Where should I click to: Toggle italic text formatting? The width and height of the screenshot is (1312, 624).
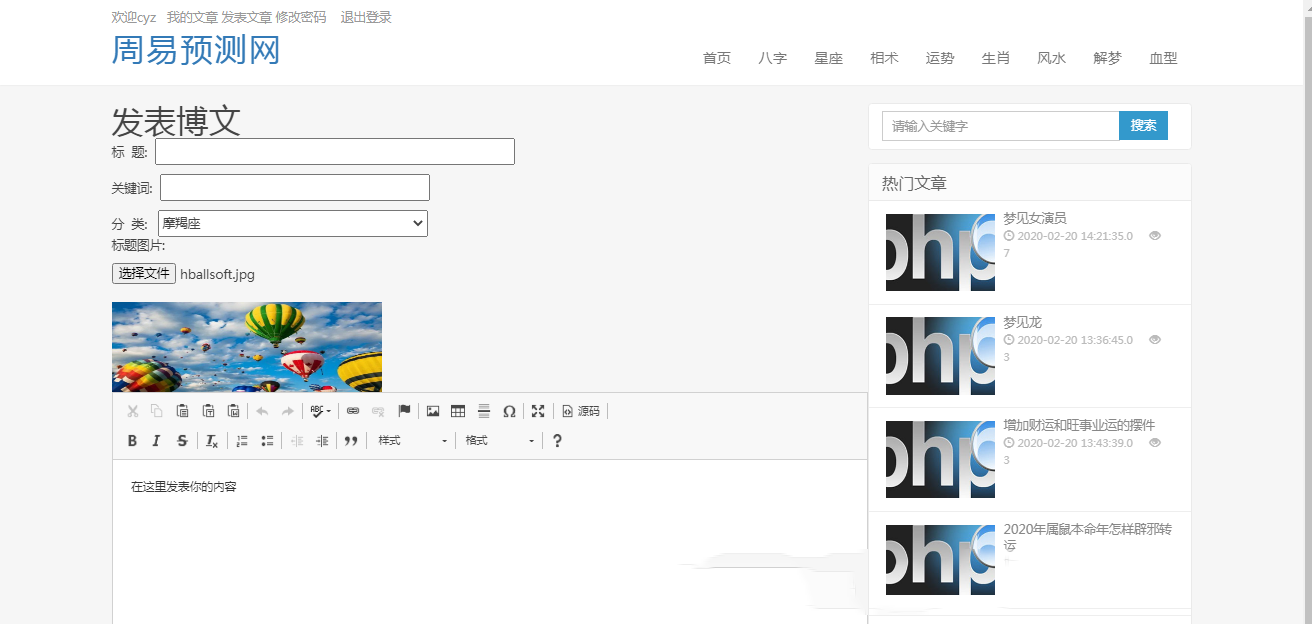[x=156, y=441]
